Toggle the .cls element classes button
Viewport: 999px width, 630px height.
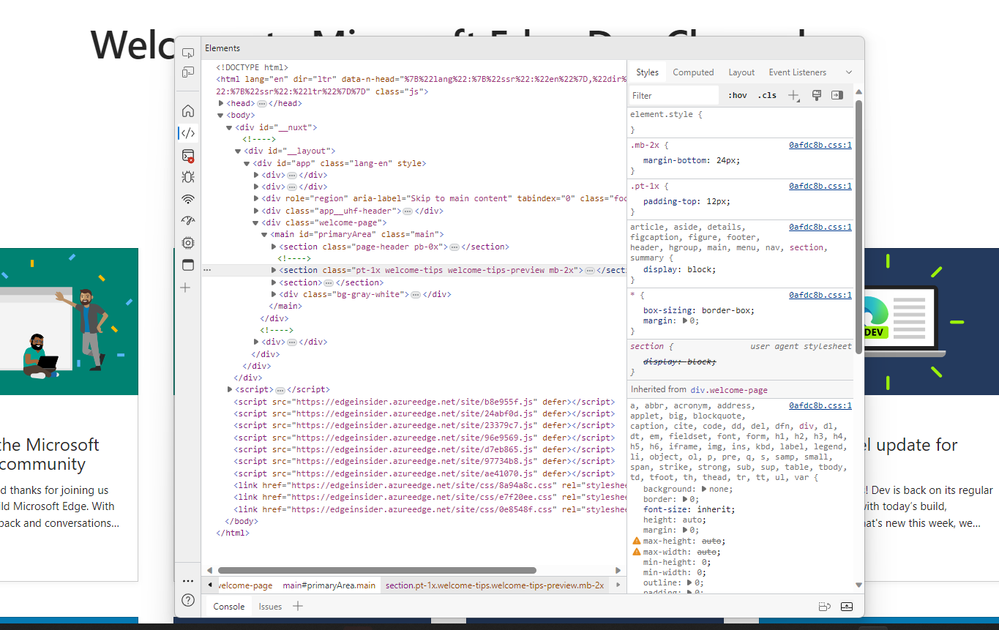767,96
